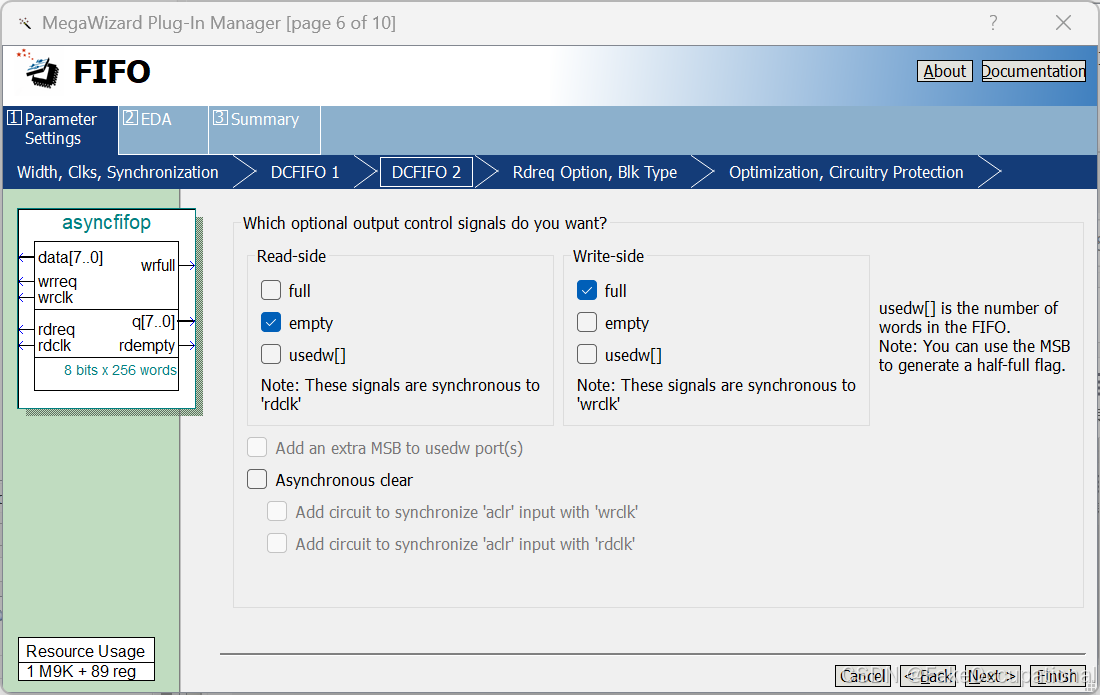Click the '1 M9K + 89 reg' resource value

point(81,671)
